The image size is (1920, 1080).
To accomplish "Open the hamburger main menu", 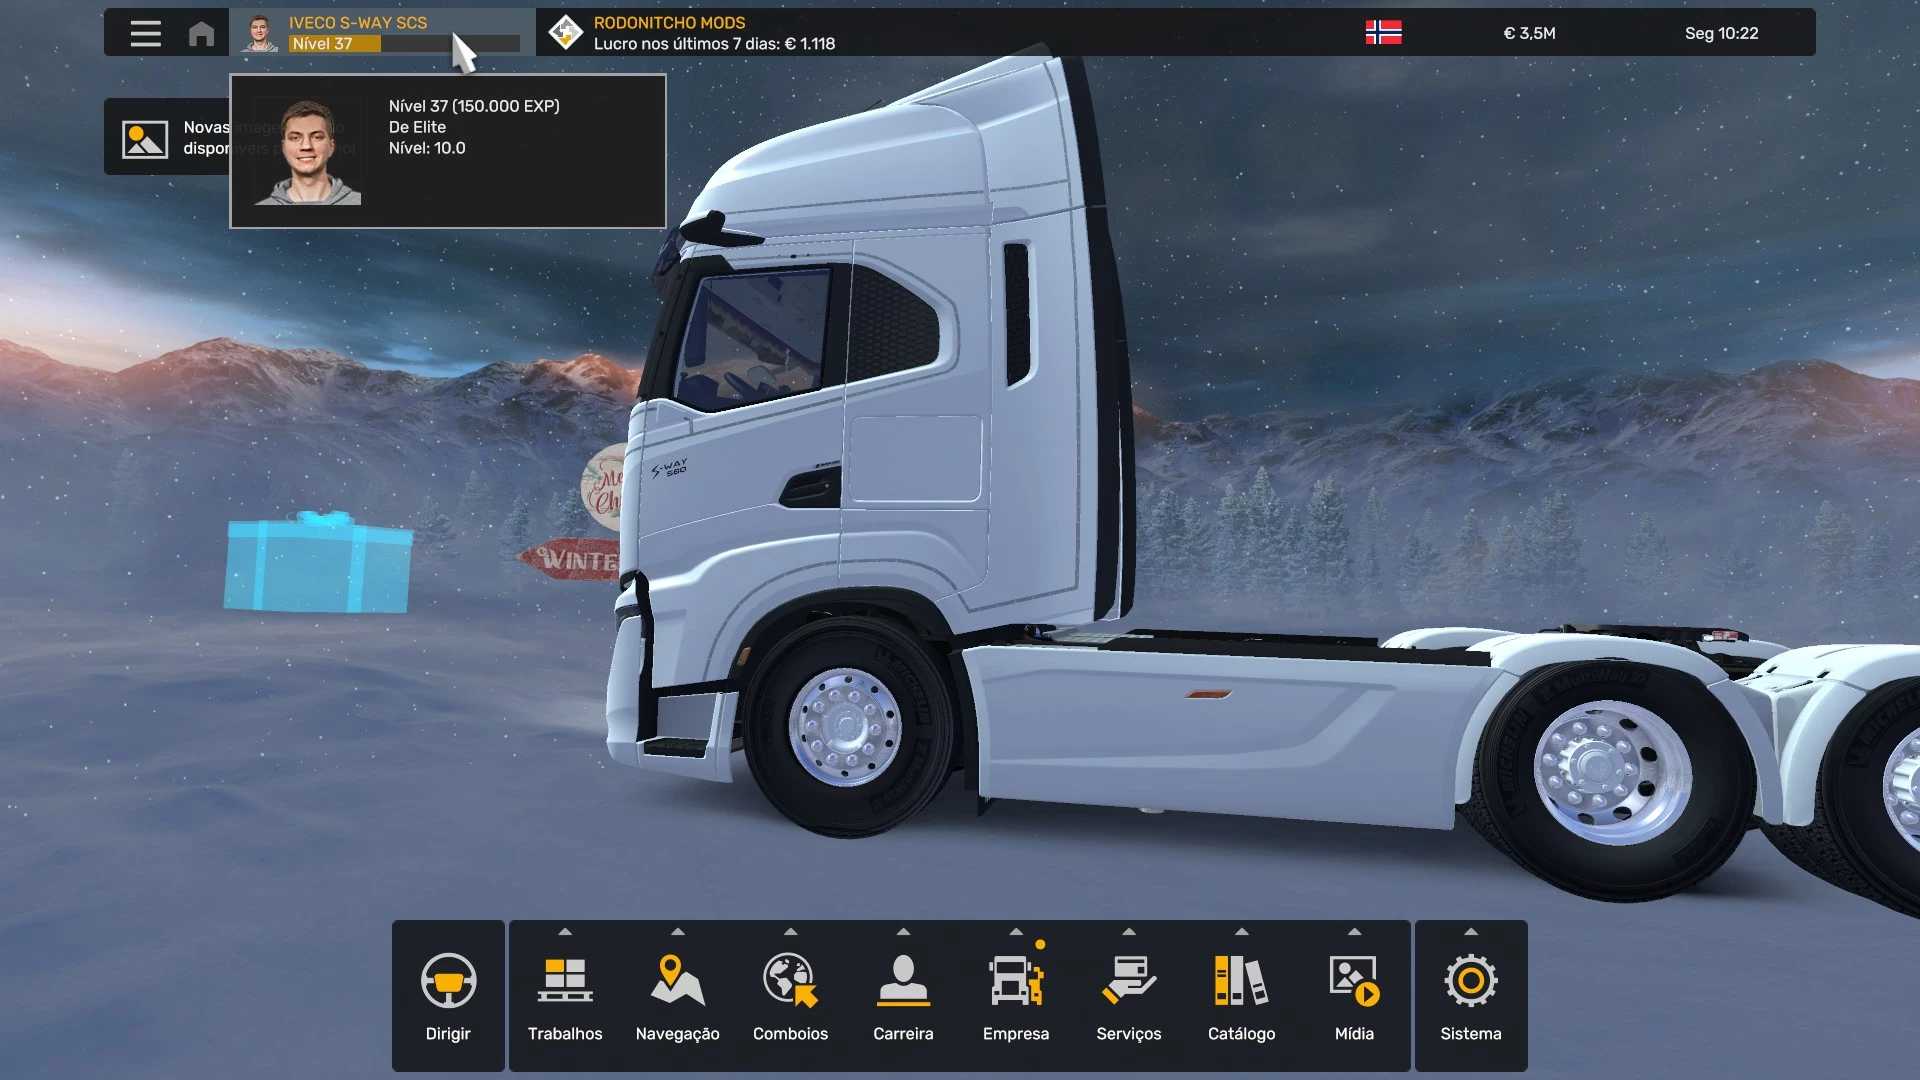I will pyautogui.click(x=145, y=33).
